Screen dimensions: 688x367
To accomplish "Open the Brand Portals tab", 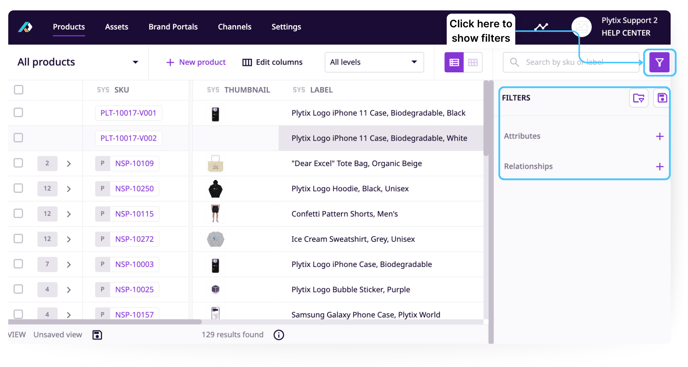I will [173, 27].
